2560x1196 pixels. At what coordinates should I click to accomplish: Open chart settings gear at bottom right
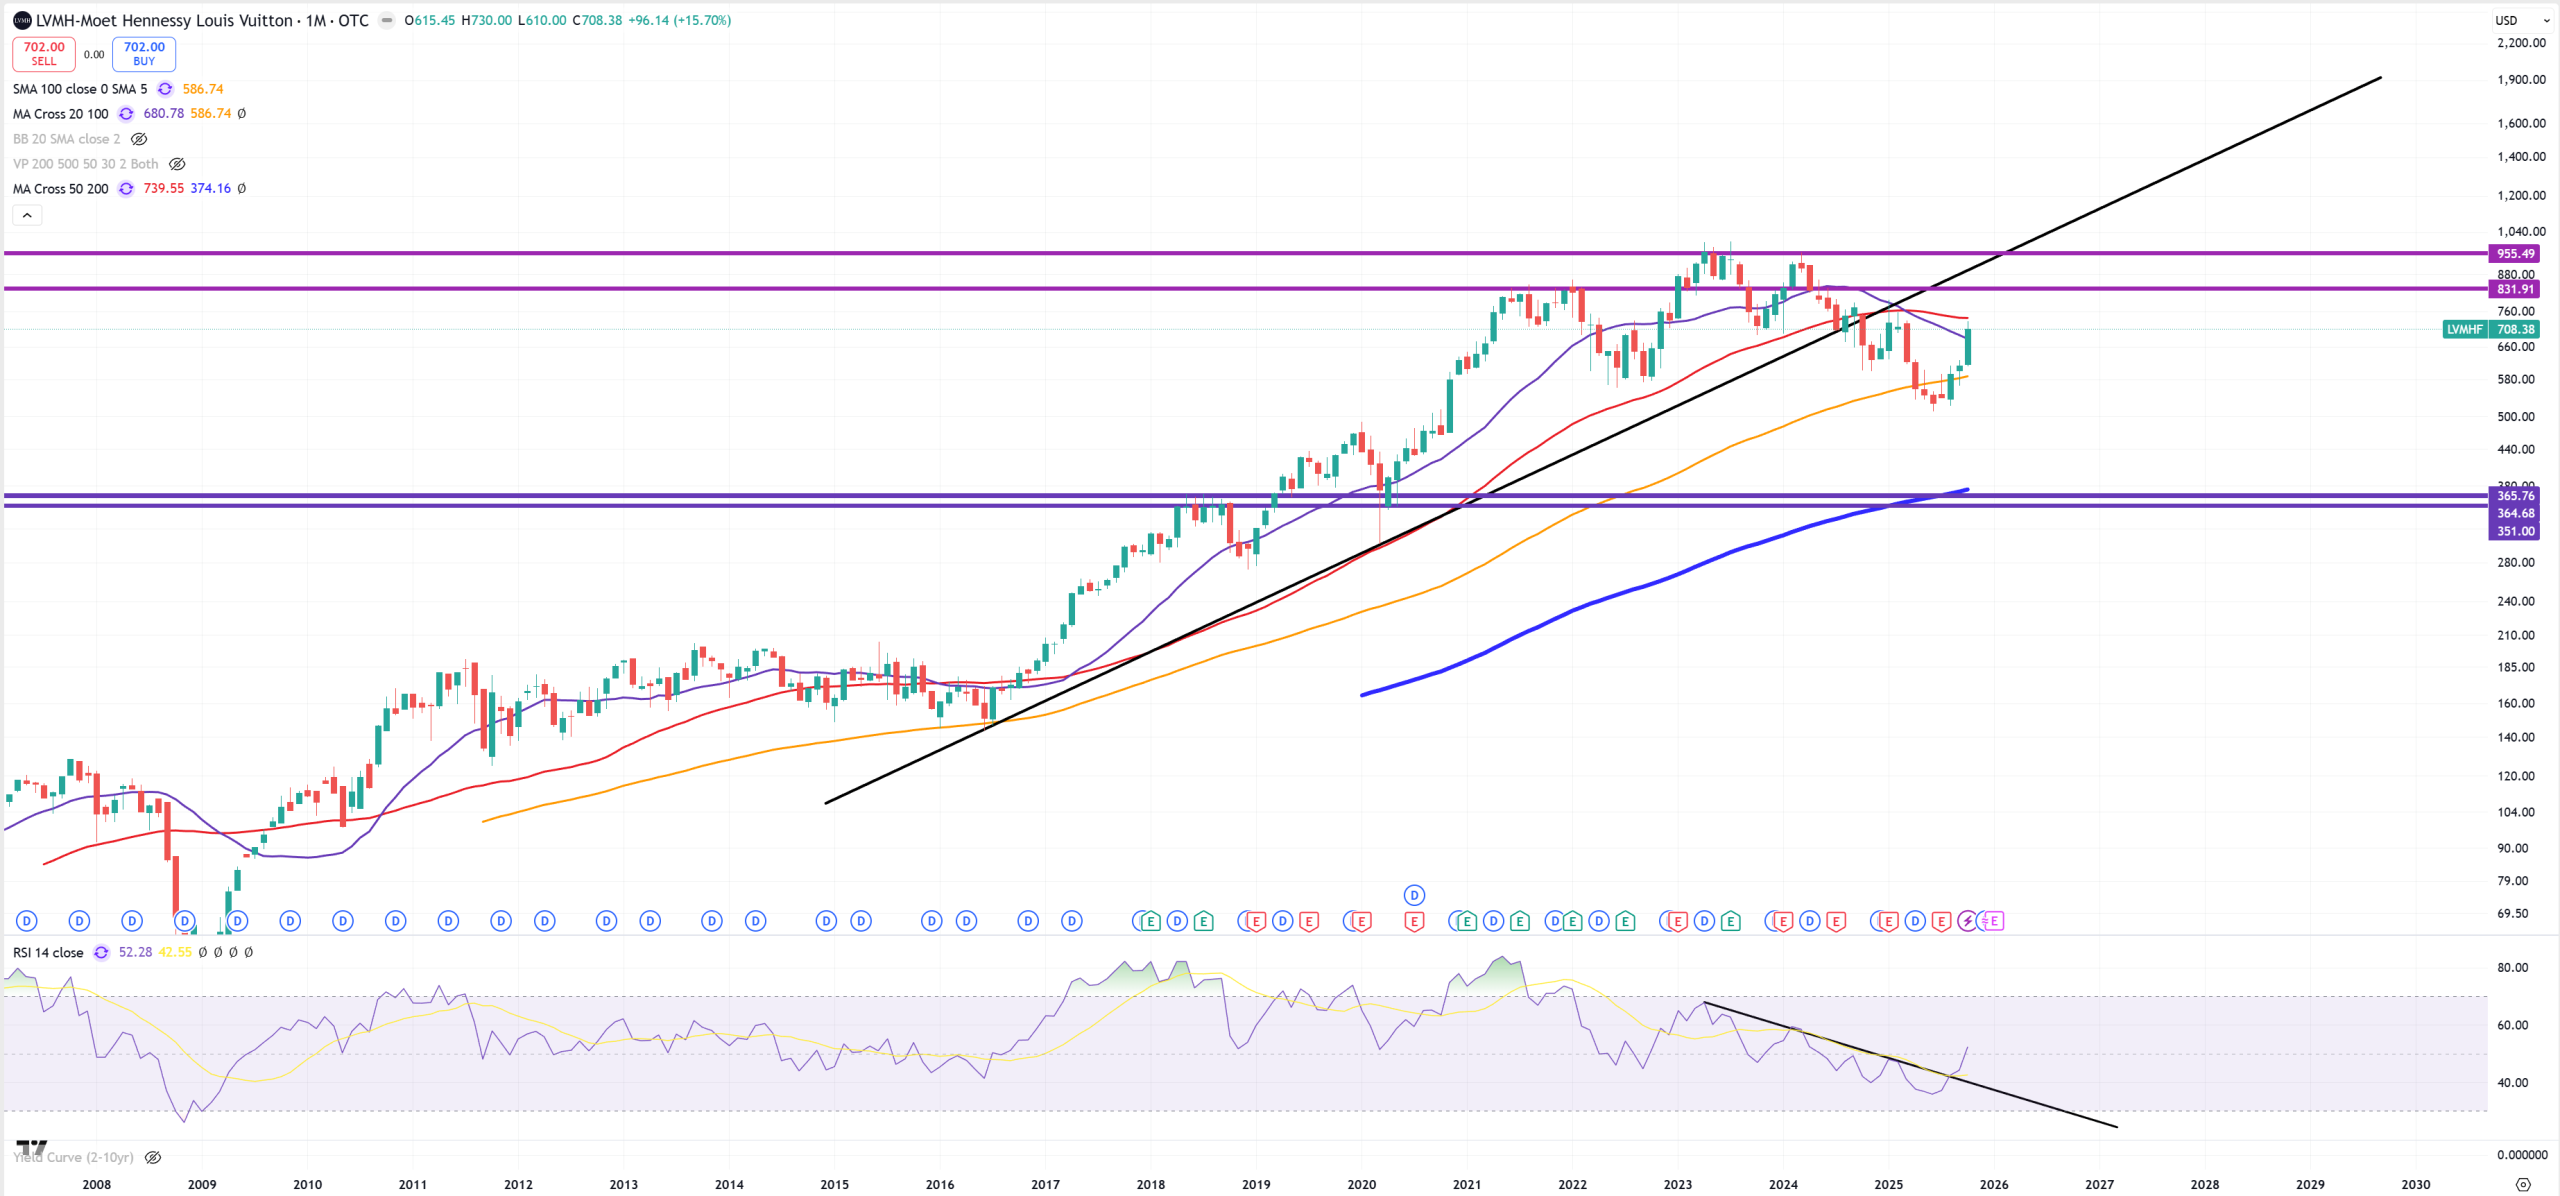(2522, 1184)
